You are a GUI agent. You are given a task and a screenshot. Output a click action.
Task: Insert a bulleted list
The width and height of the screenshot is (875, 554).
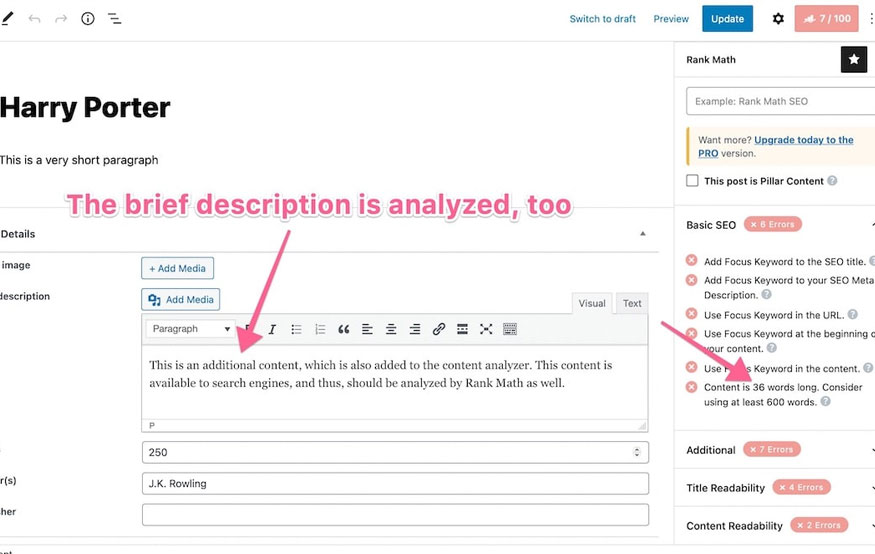coord(296,329)
